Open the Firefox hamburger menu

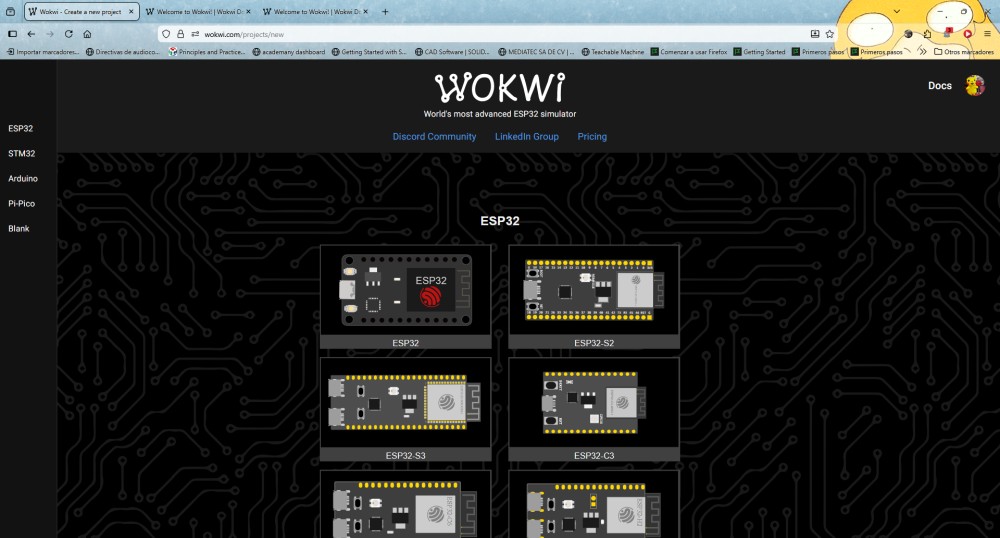coord(987,34)
